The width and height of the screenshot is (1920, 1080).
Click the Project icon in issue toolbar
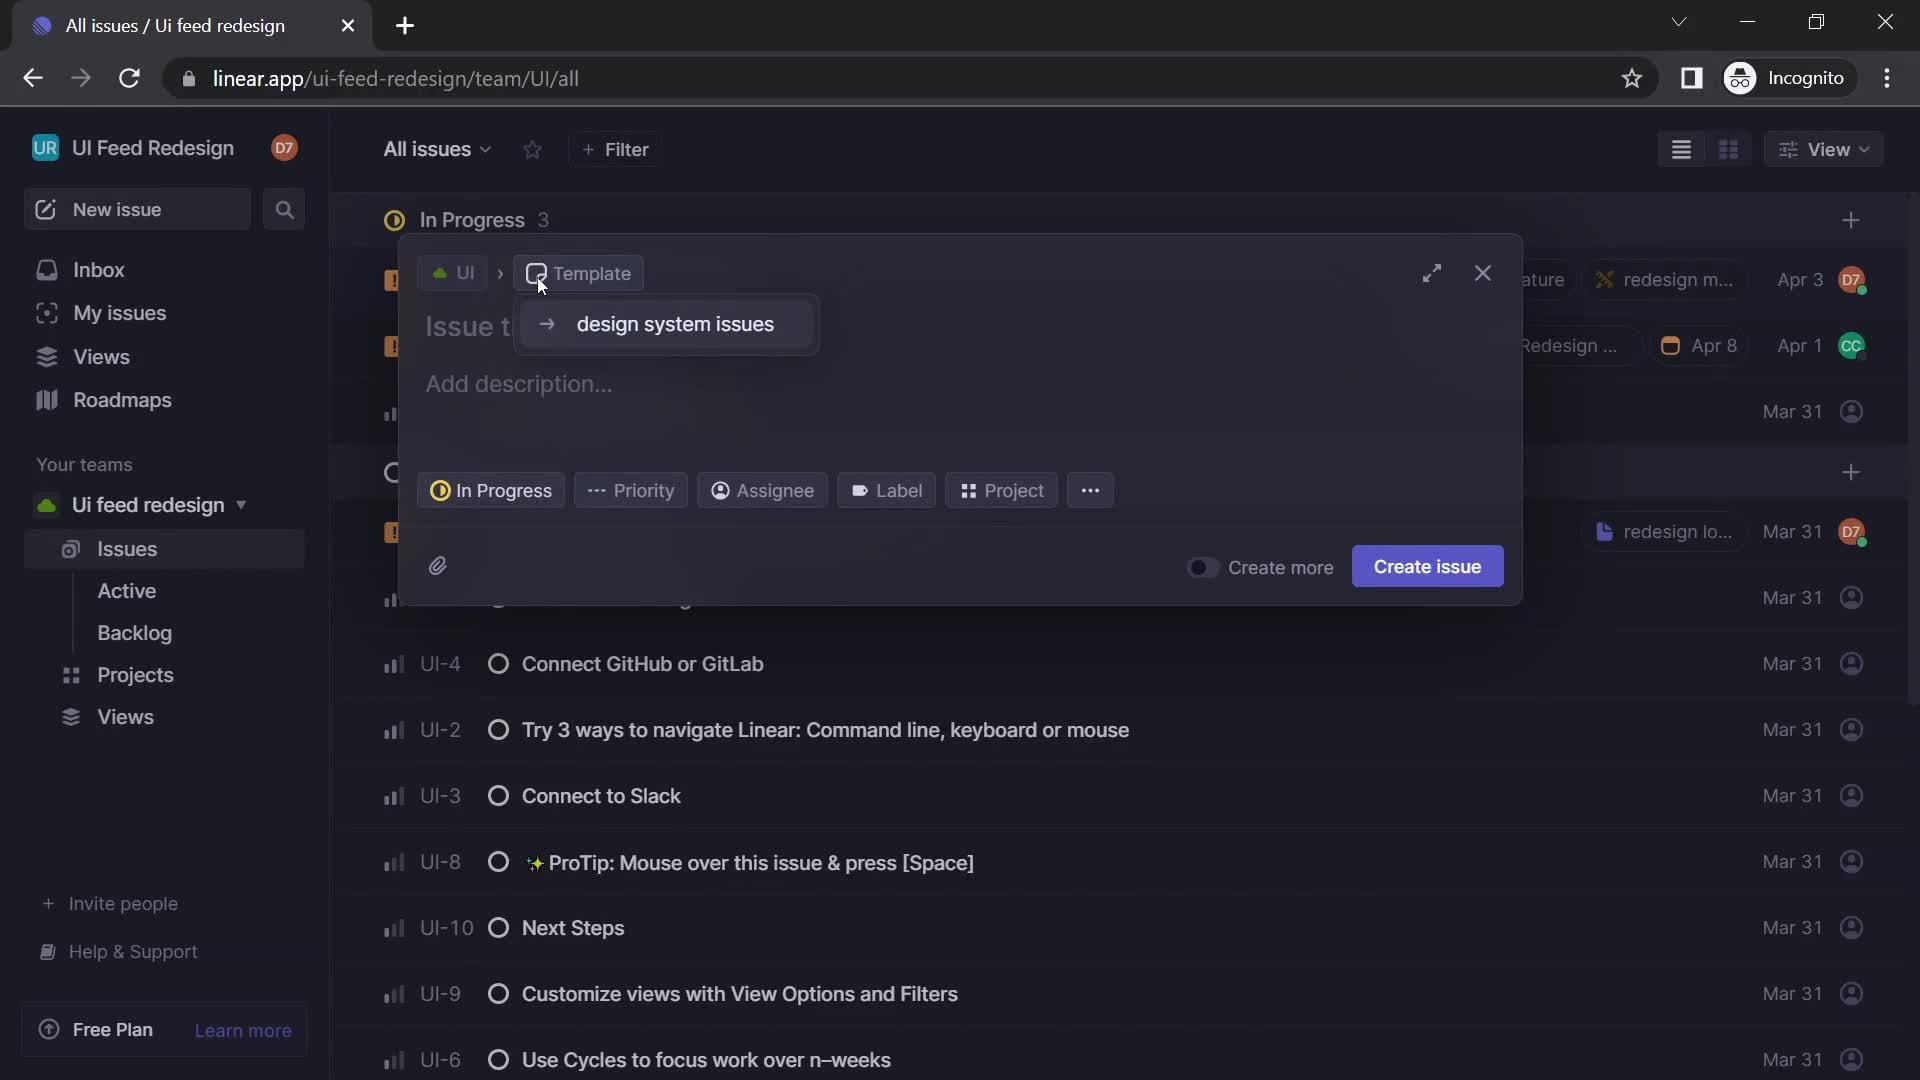(x=967, y=491)
